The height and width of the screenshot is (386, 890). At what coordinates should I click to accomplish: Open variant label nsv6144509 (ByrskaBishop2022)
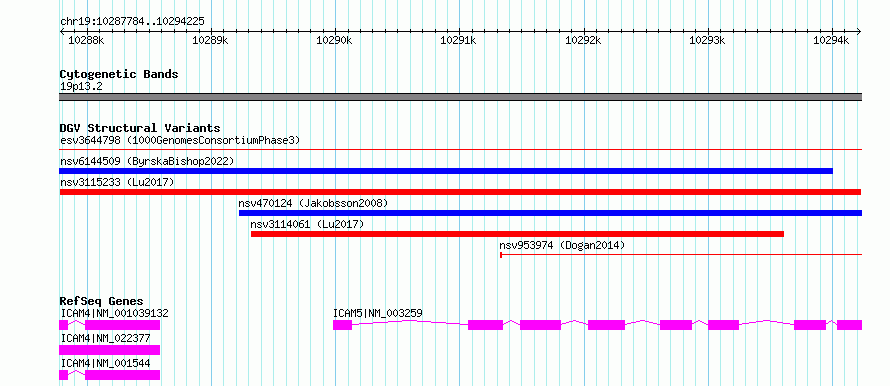[x=147, y=161]
